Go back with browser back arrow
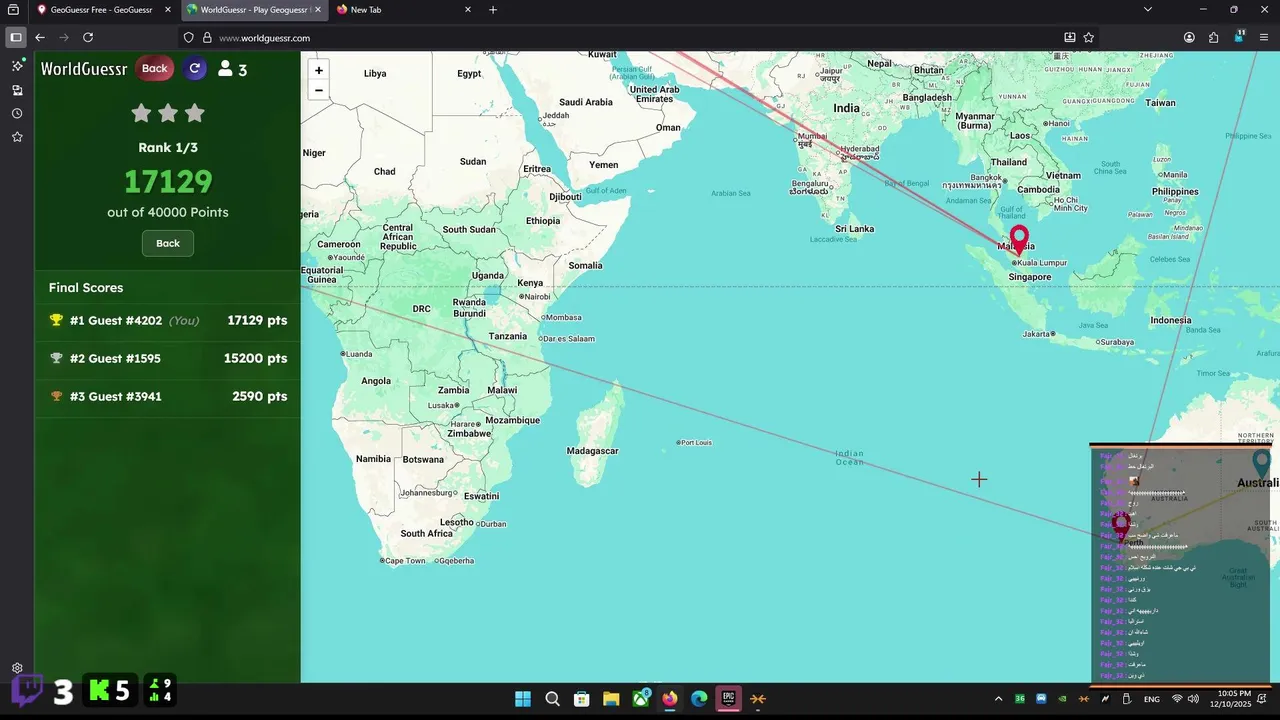1280x720 pixels. (40, 37)
